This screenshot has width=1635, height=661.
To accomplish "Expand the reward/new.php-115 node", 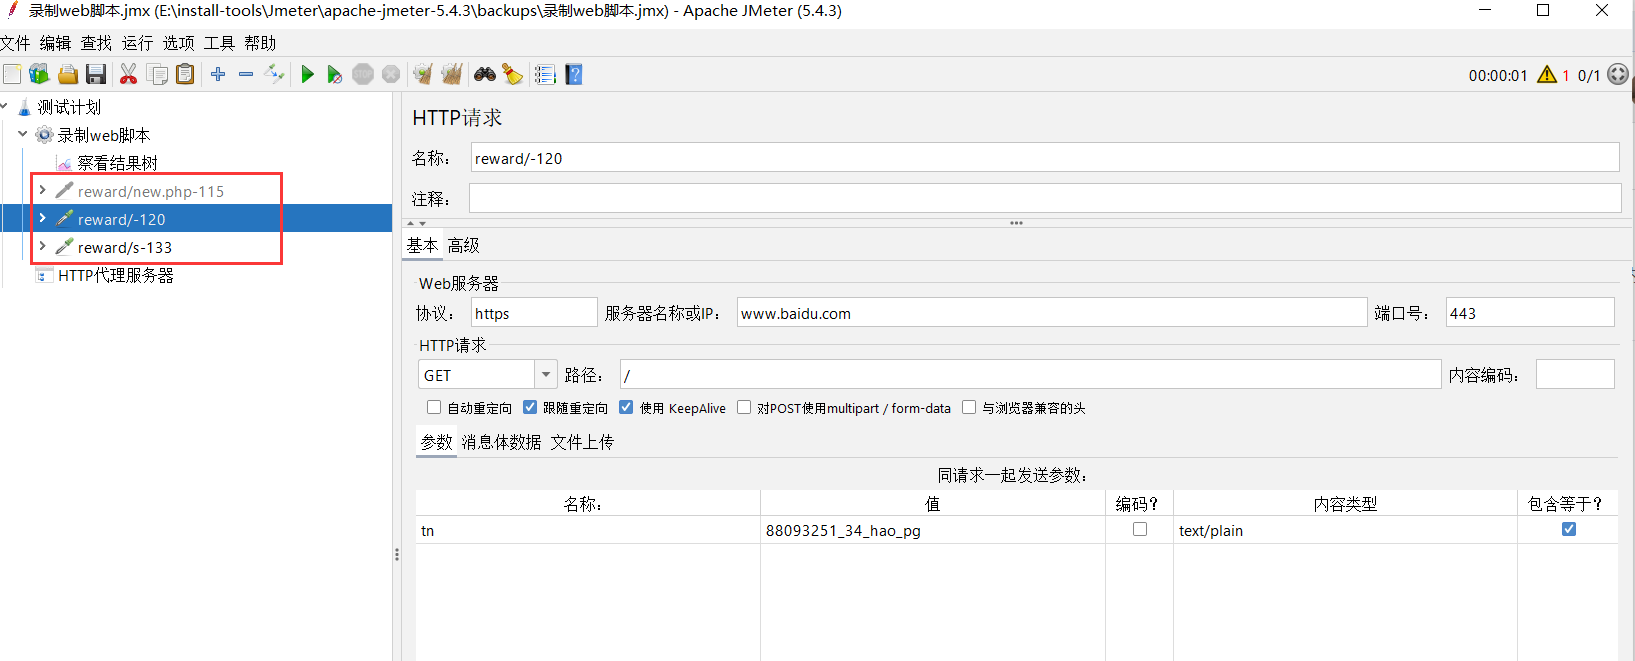I will 42,190.
